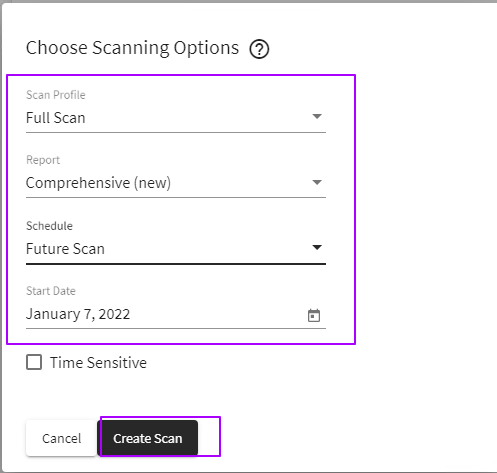Click the empty area of the Schedule combo box
Image resolution: width=497 pixels, height=473 pixels.
point(207,249)
